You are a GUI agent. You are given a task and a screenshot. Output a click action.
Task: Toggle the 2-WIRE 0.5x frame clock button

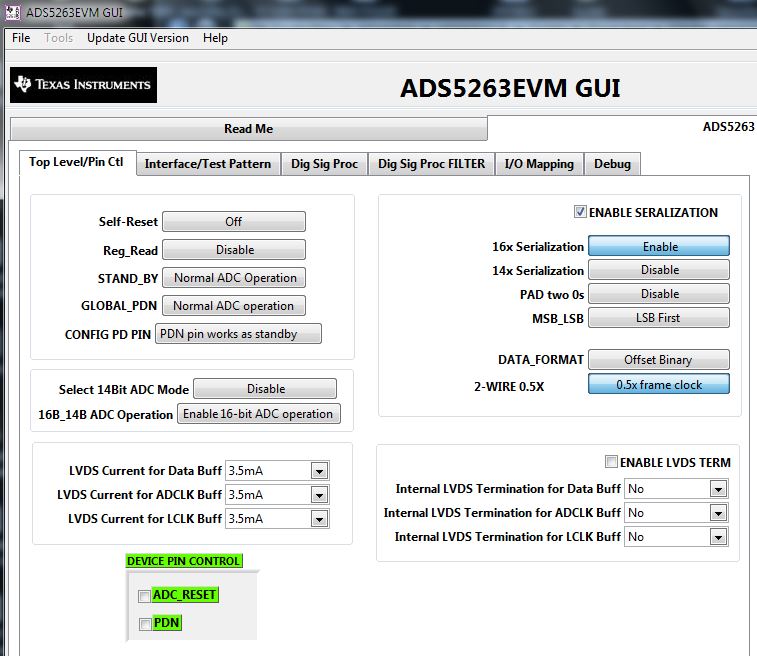tap(659, 384)
